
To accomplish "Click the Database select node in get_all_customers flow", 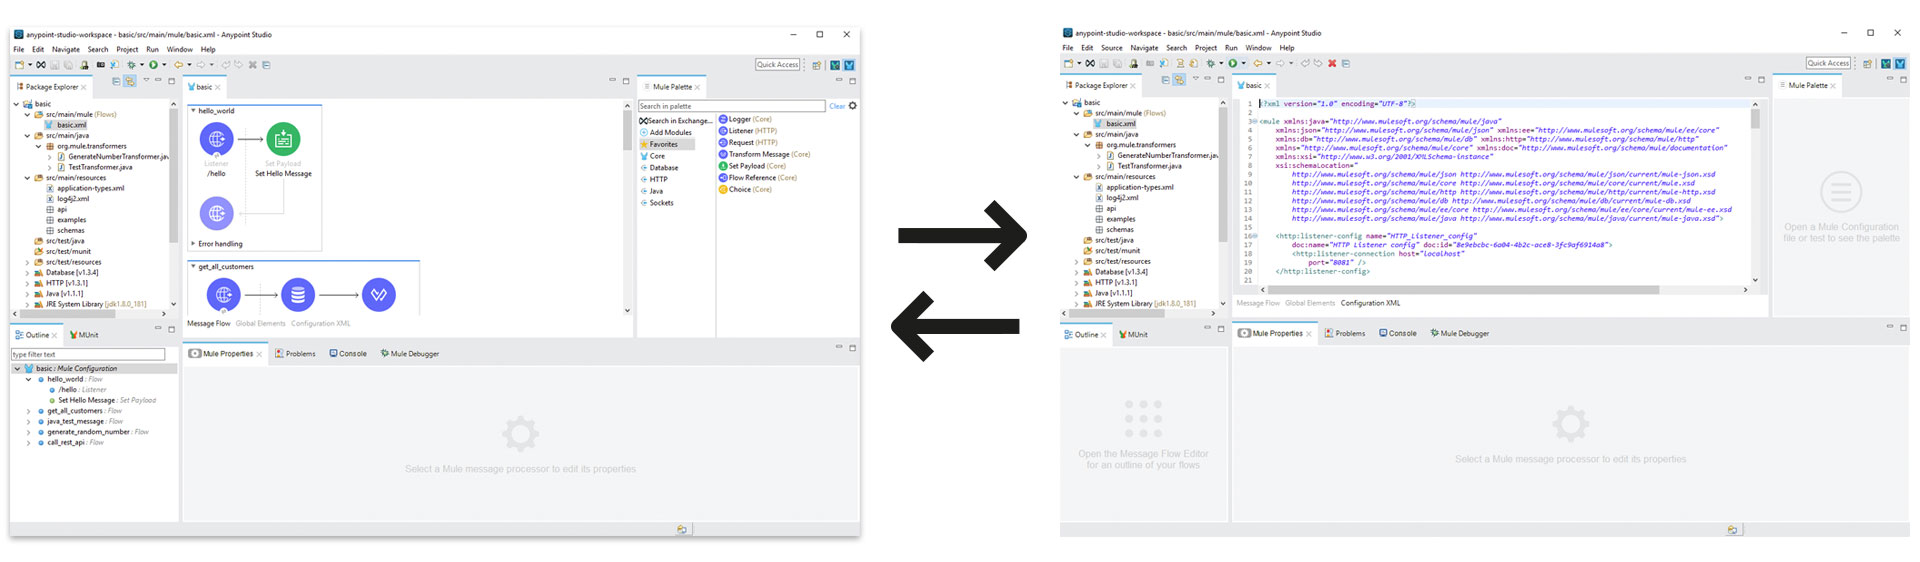I will pos(298,295).
